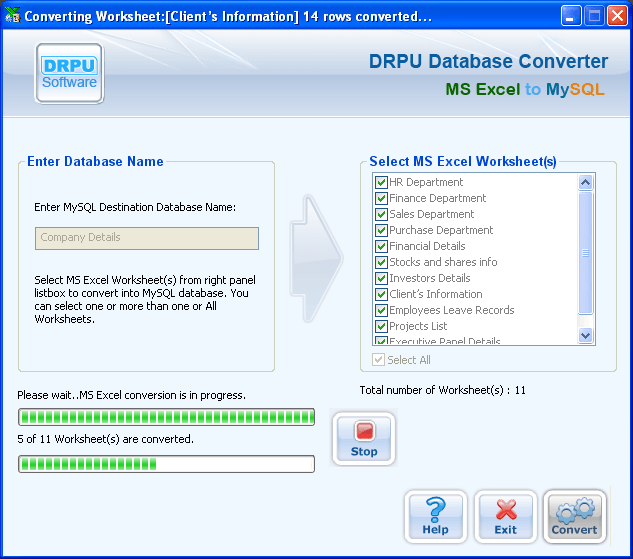Viewport: 633px width, 559px height.
Task: Click 'Total number of Worksheet(s) : 11' text
Action: pyautogui.click(x=442, y=390)
